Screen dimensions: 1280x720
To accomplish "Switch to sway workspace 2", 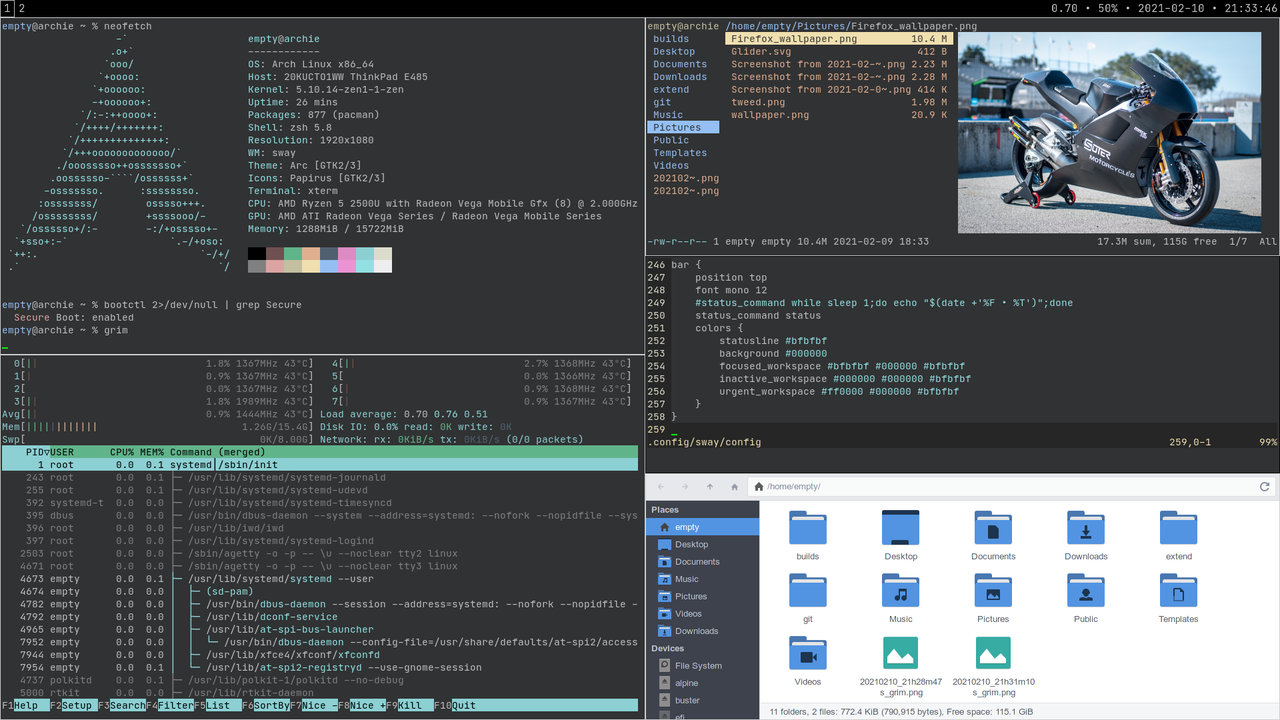I will click(21, 8).
